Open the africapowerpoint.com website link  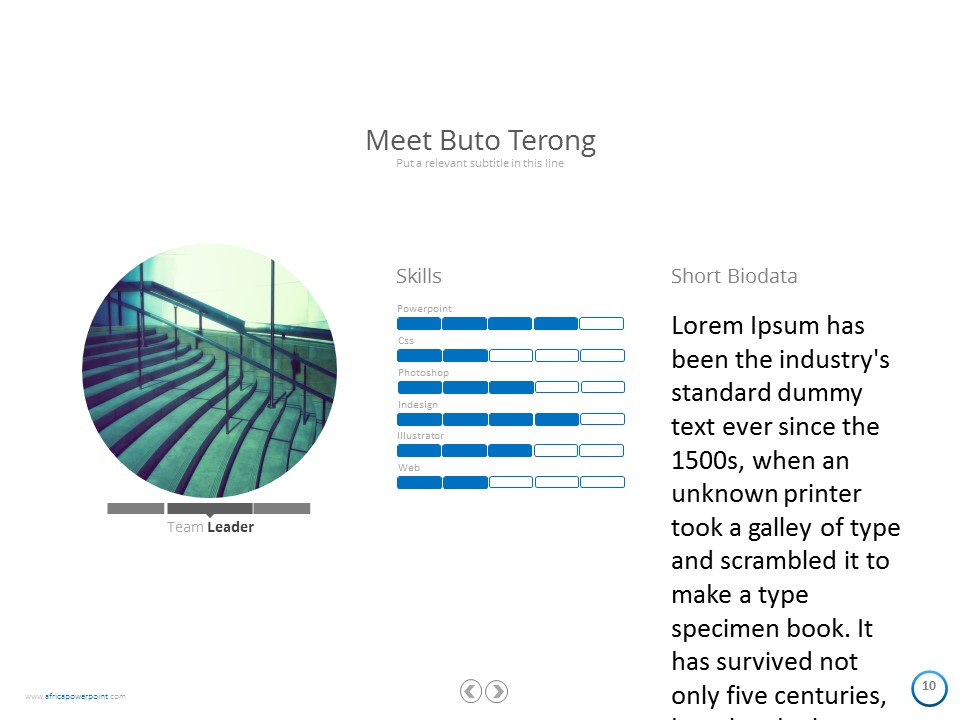[76, 696]
